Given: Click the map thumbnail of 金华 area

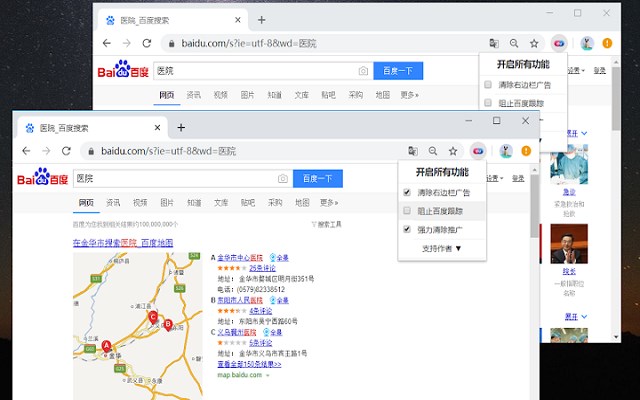Looking at the screenshot, I should [x=138, y=326].
